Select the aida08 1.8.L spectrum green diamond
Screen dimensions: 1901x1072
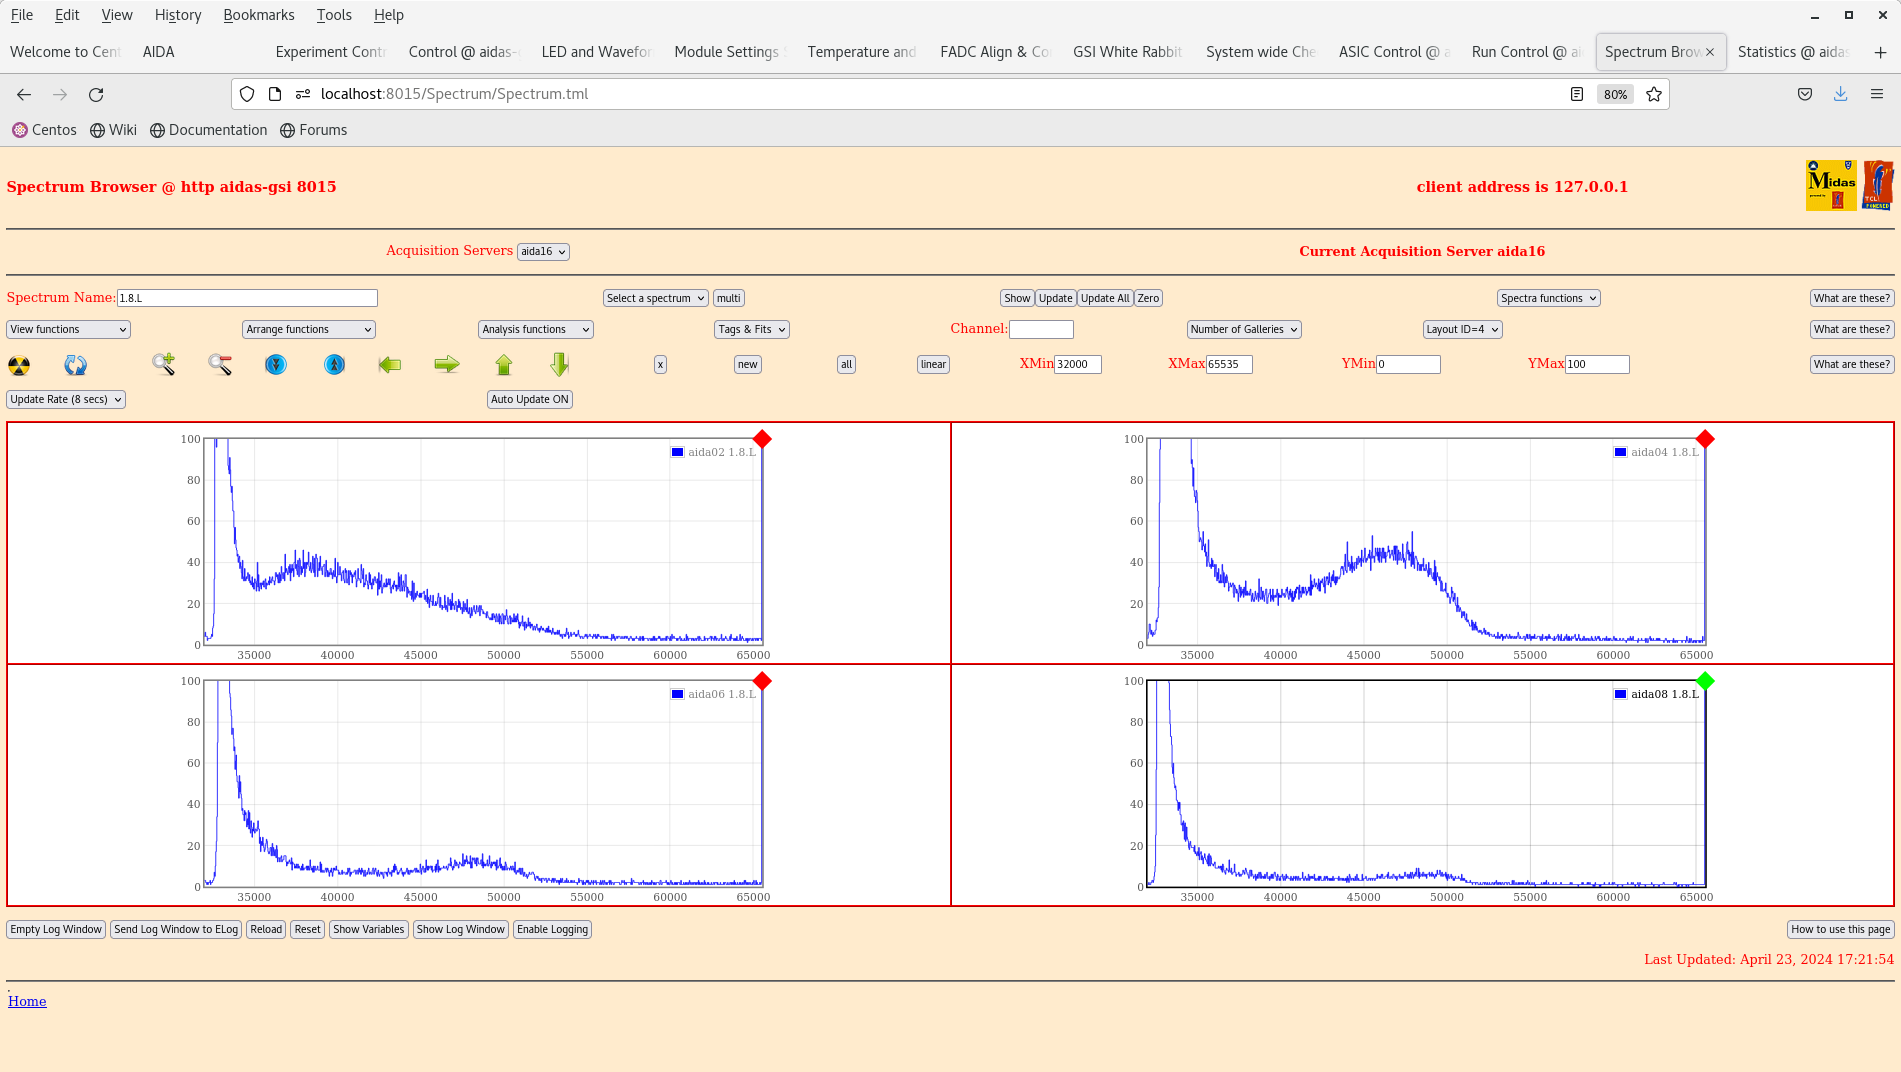click(1705, 681)
